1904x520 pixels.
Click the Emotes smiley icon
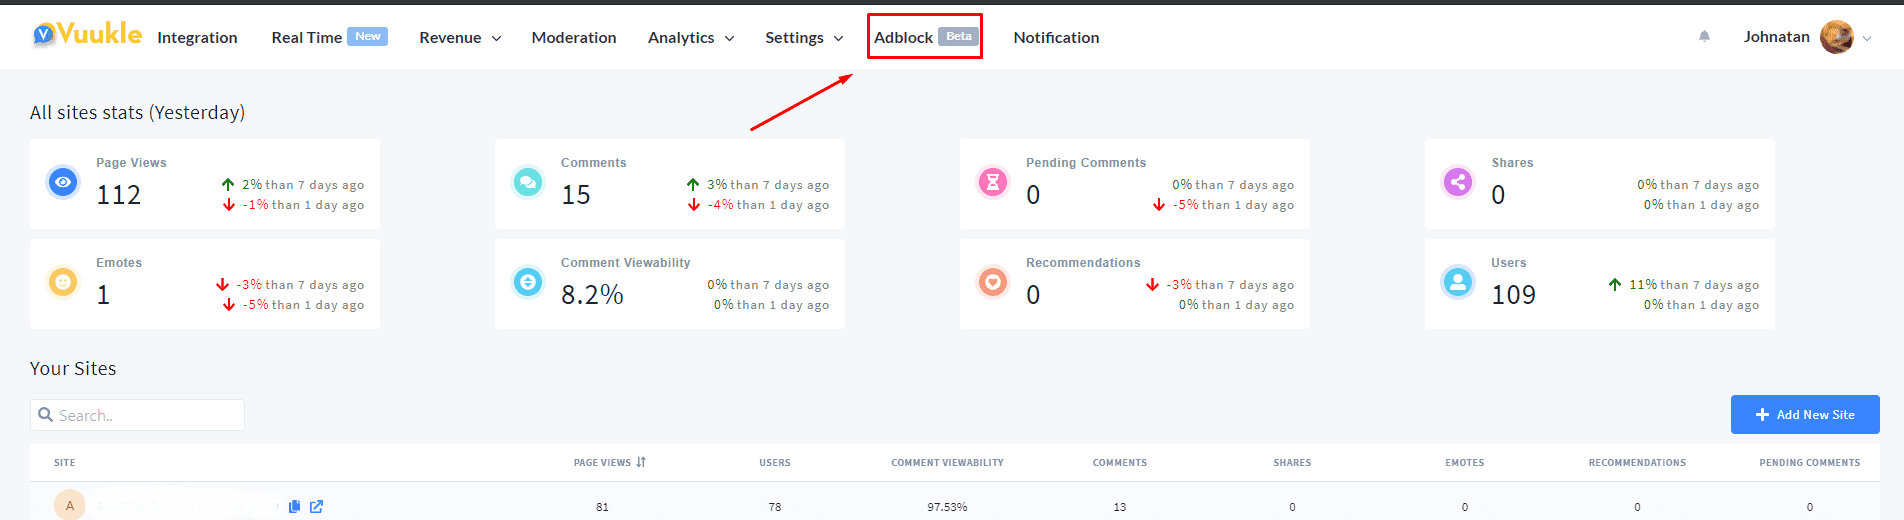tap(63, 282)
